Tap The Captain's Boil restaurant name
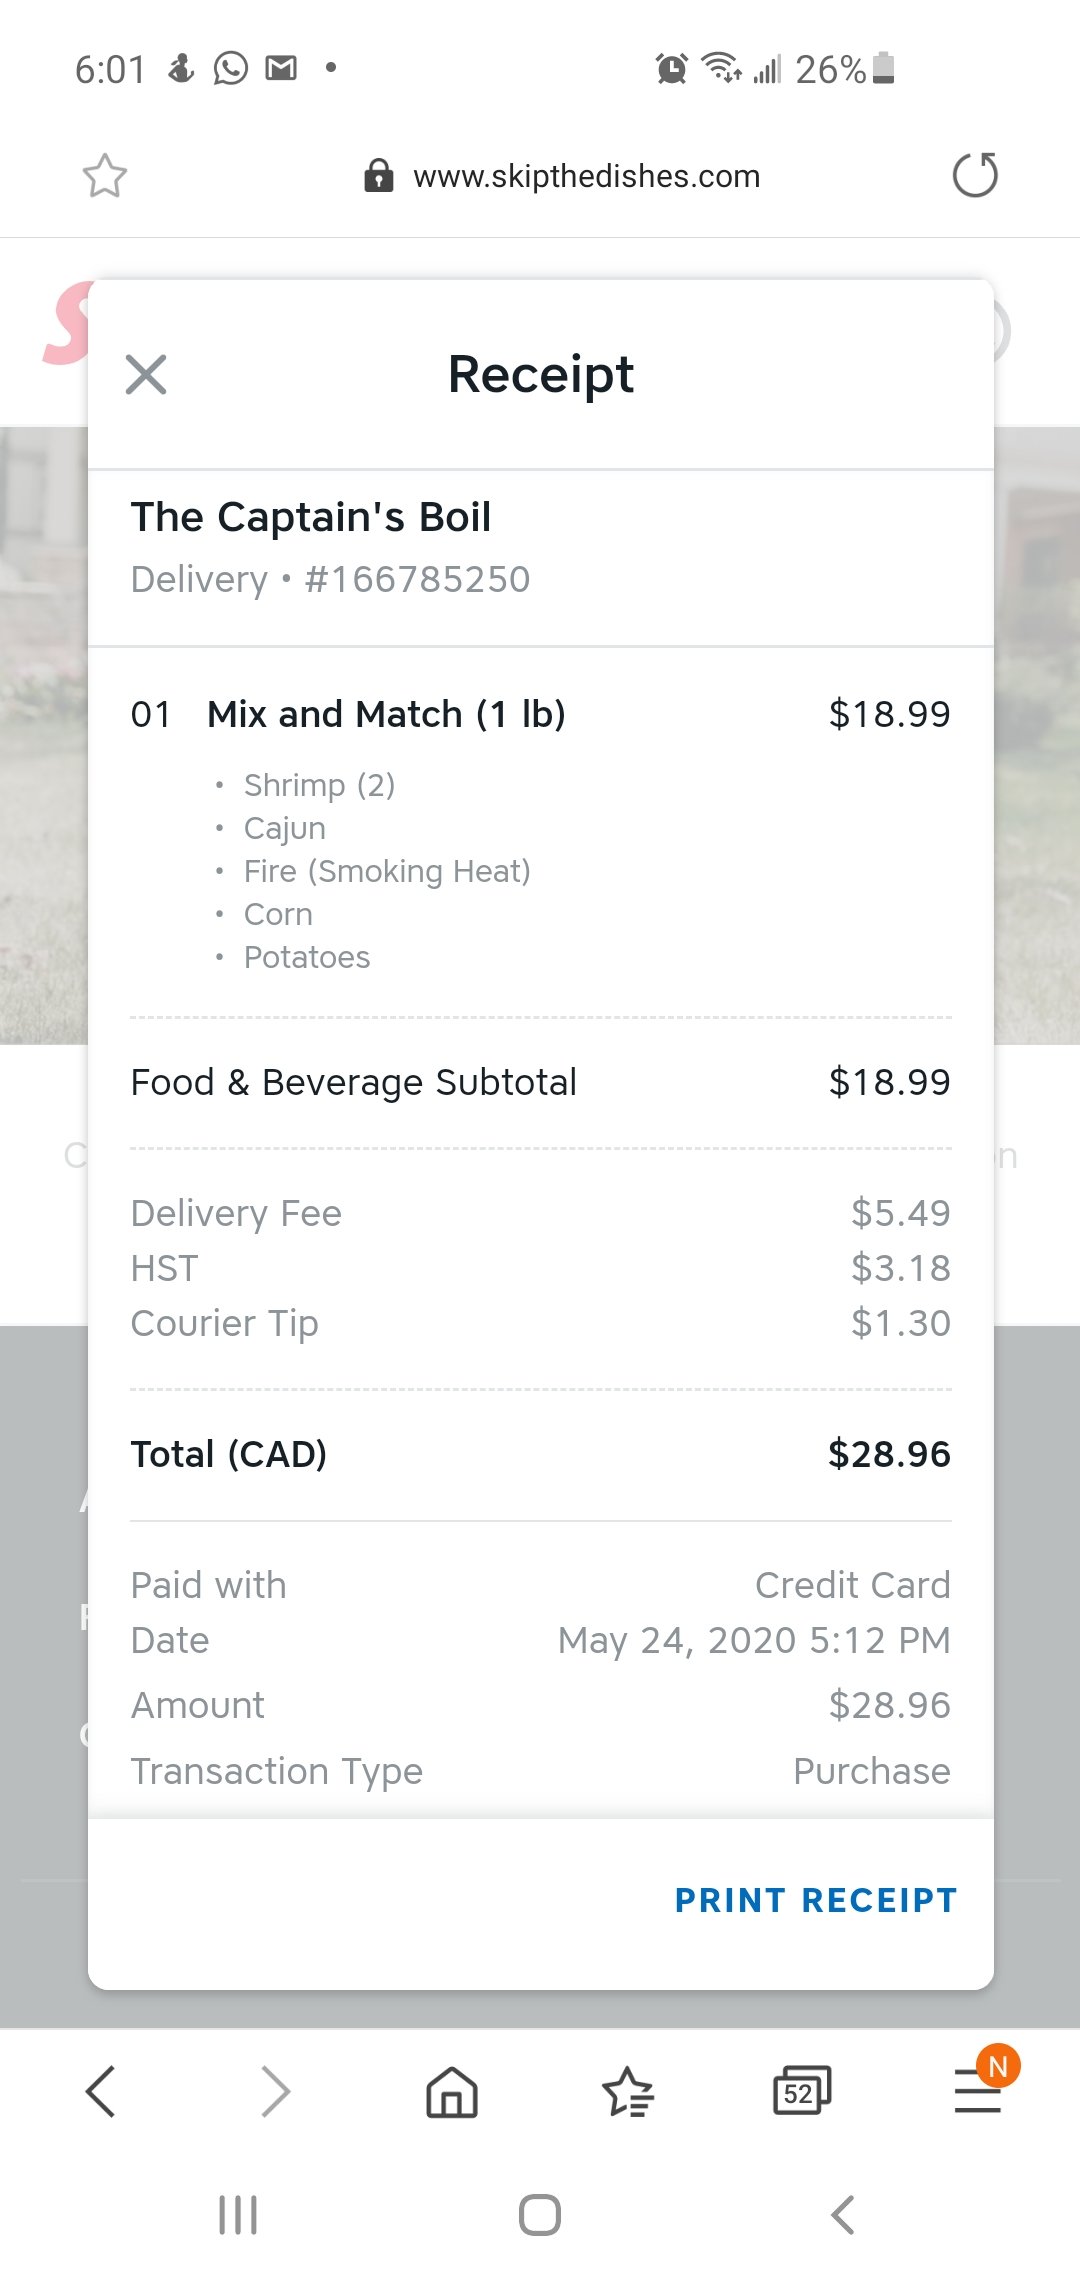This screenshot has width=1080, height=2280. pos(311,517)
